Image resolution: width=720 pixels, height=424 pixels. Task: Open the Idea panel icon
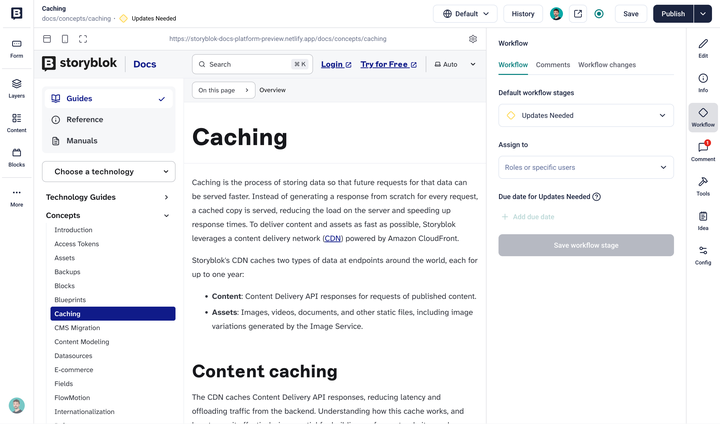(703, 220)
